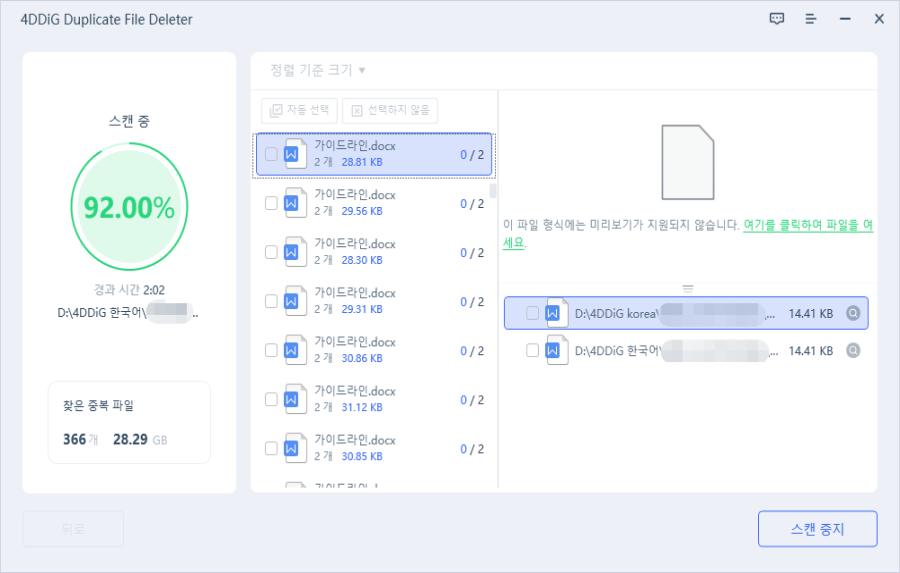The width and height of the screenshot is (900, 573).
Task: Click the 92.00% scan progress circle
Action: tap(129, 207)
